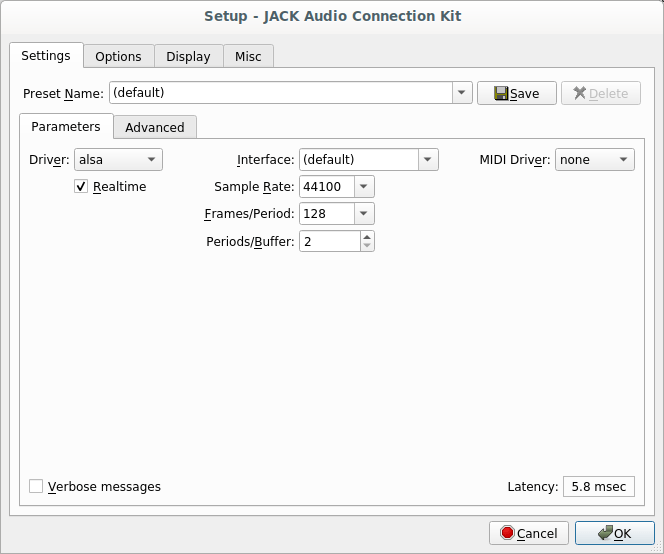Screen dimensions: 664x554
Task: Expand the Preset Name dropdown arrow
Action: click(x=461, y=93)
